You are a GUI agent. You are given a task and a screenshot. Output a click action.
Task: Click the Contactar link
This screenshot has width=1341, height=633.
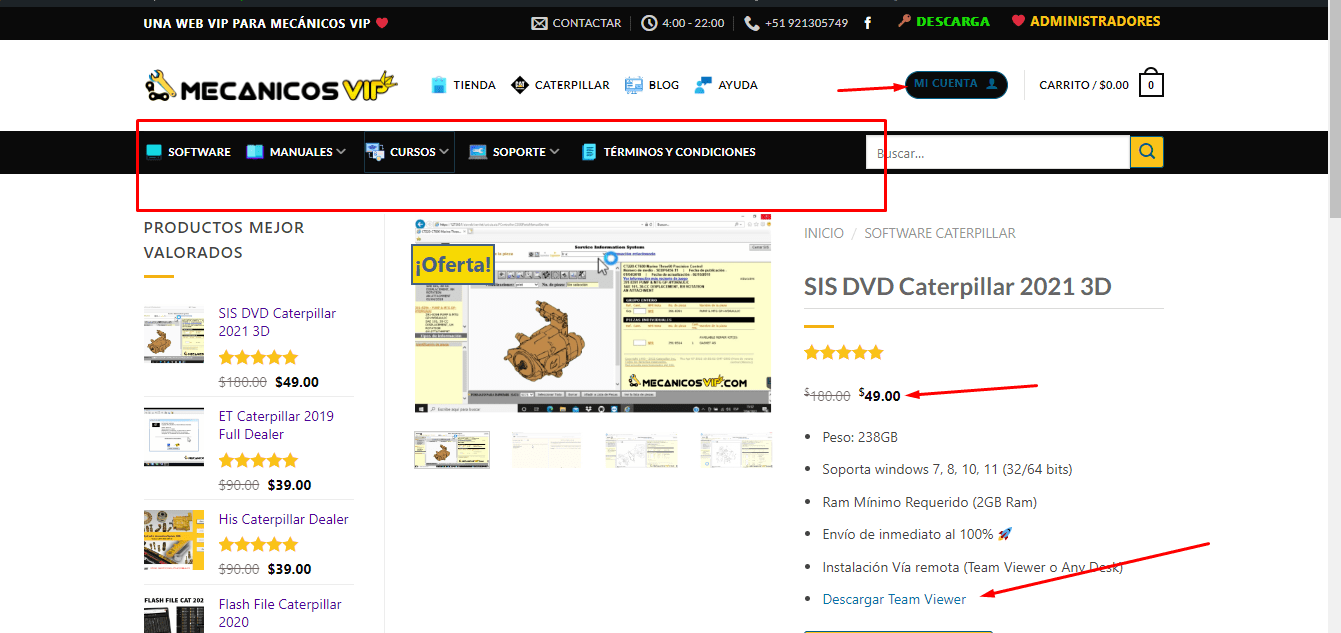587,23
